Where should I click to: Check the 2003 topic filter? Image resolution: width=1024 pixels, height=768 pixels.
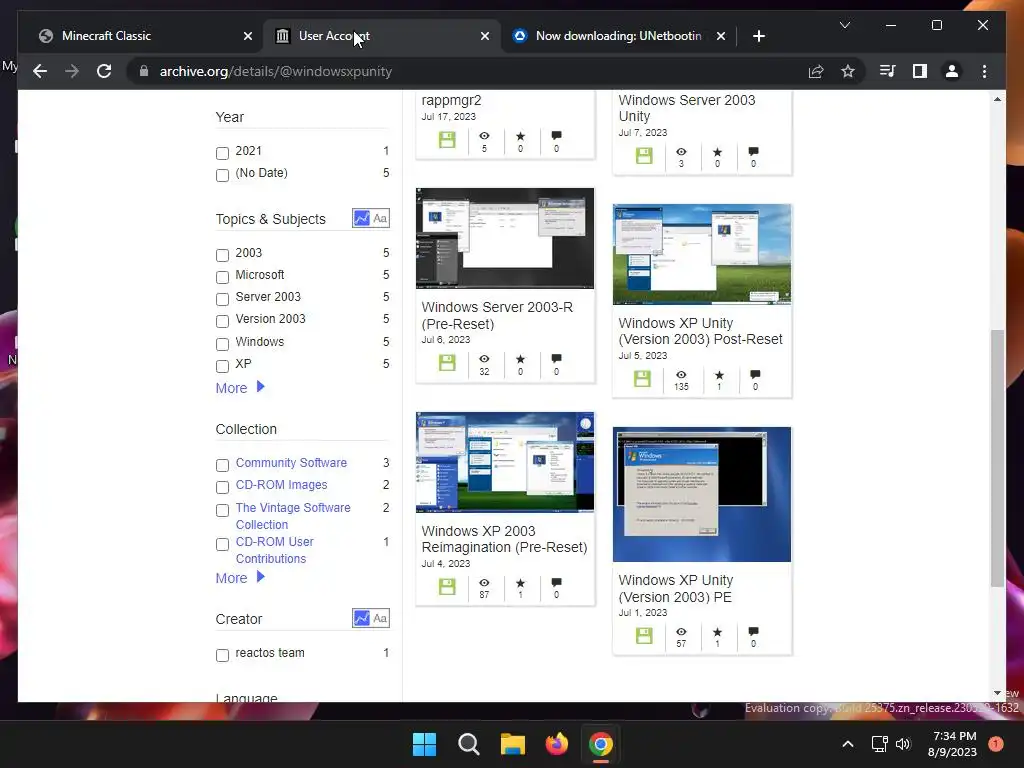click(x=223, y=255)
